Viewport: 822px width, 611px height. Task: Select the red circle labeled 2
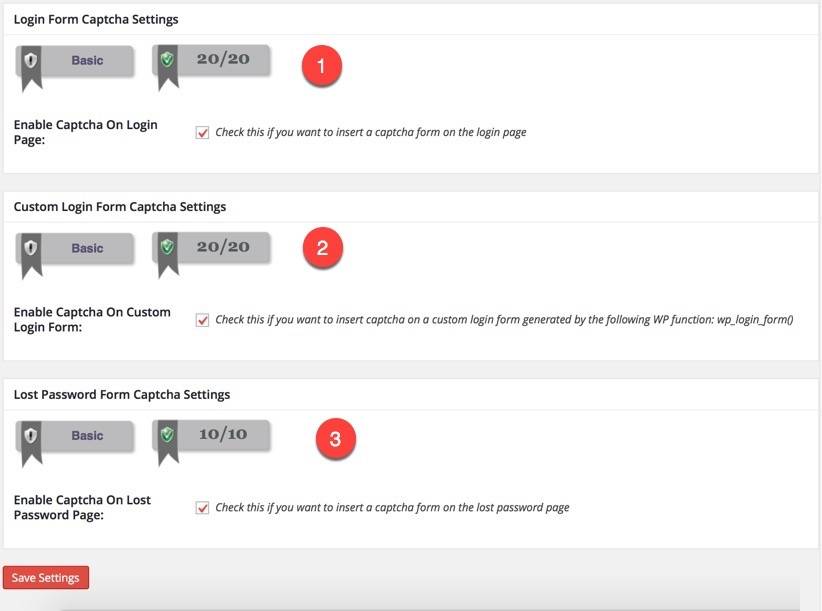pos(321,247)
